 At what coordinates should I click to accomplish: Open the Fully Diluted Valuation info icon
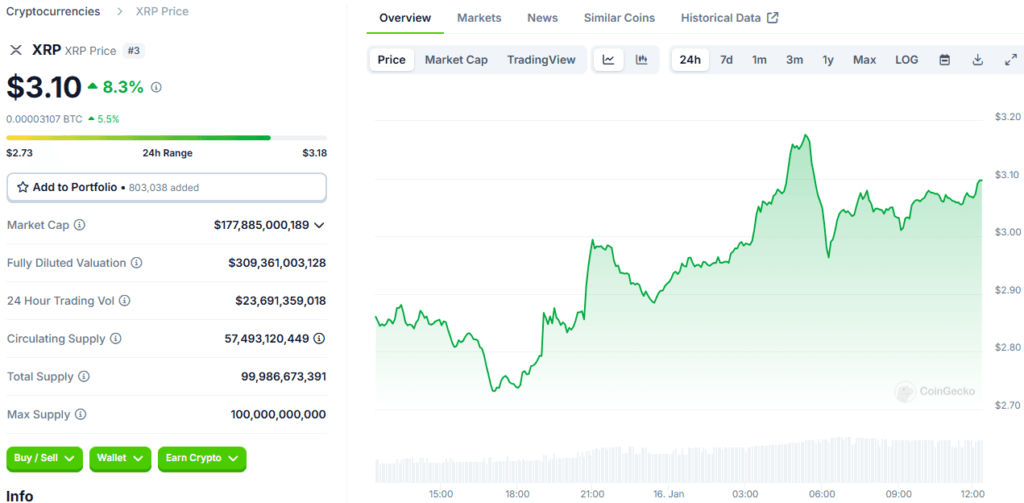(136, 263)
